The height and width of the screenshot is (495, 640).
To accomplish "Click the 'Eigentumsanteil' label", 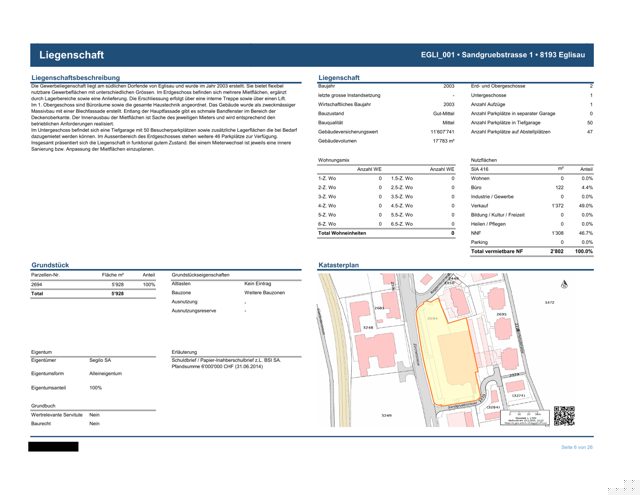I will coord(48,388).
